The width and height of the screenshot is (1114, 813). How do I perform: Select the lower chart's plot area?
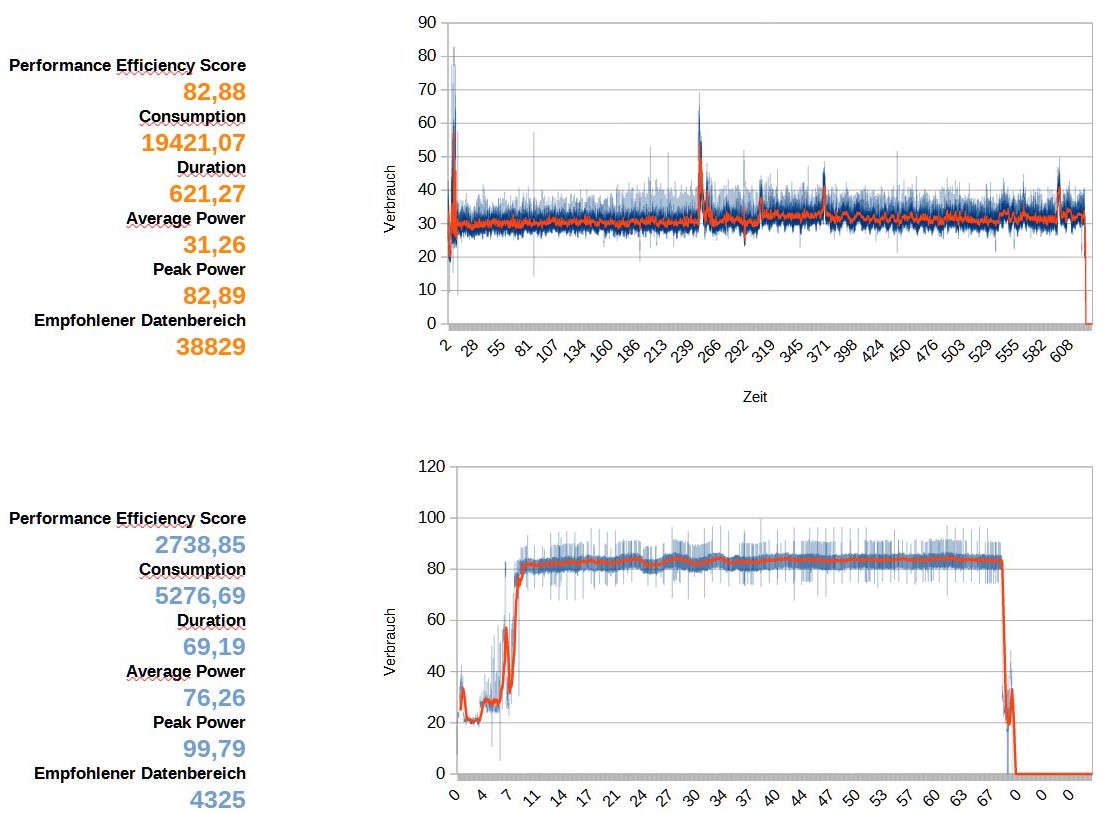click(774, 620)
